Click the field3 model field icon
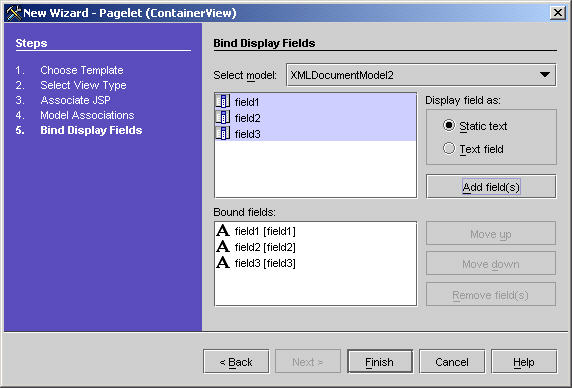Viewport: 572px width, 388px height. (223, 133)
